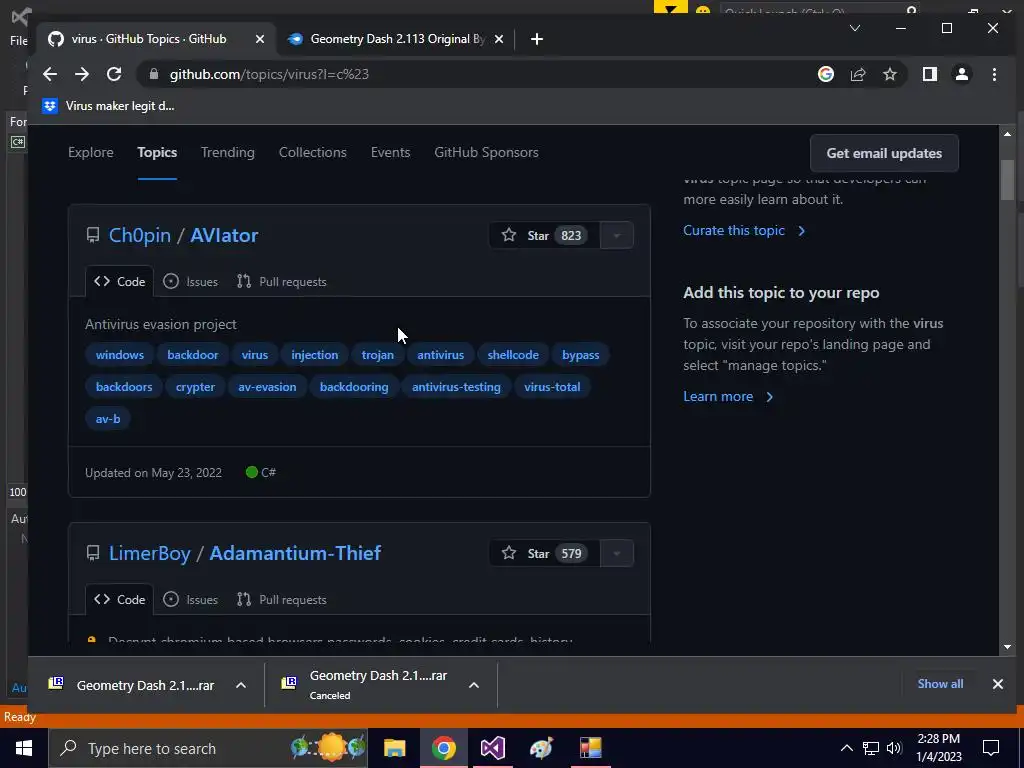Image resolution: width=1024 pixels, height=768 pixels.
Task: Share this page via the share icon
Action: coord(858,74)
